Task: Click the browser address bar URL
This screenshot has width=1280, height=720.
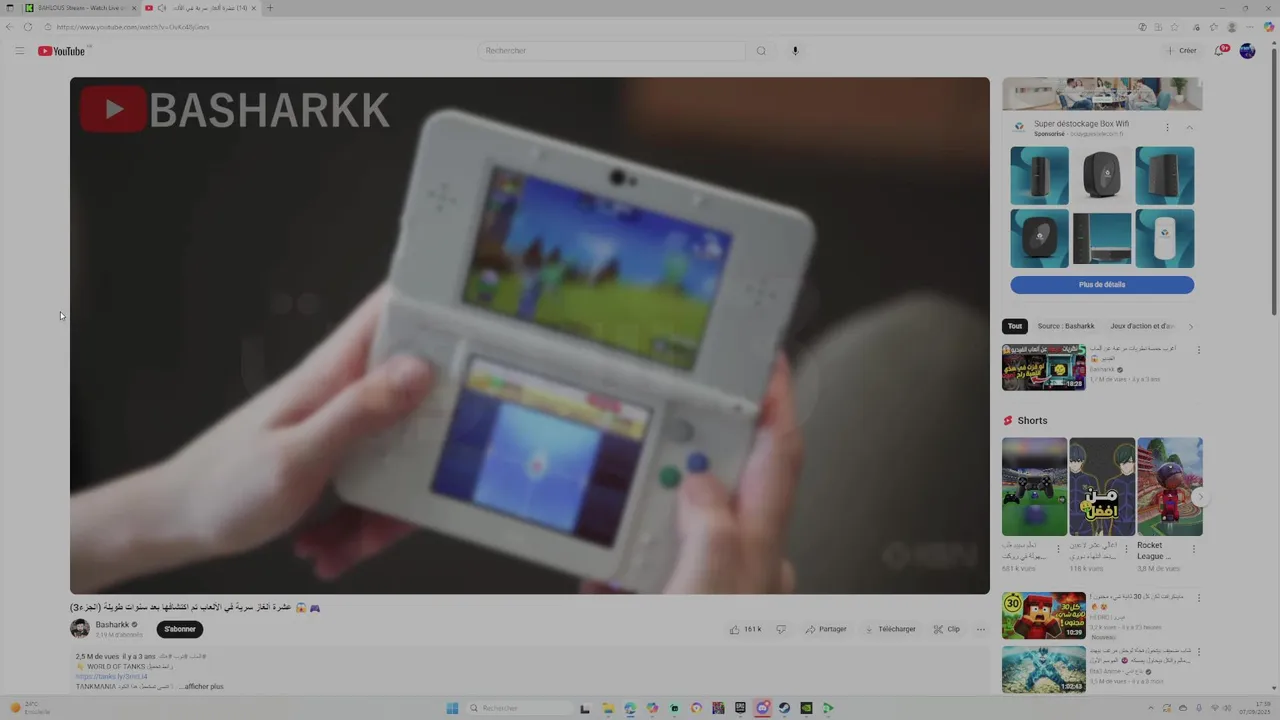Action: [133, 27]
